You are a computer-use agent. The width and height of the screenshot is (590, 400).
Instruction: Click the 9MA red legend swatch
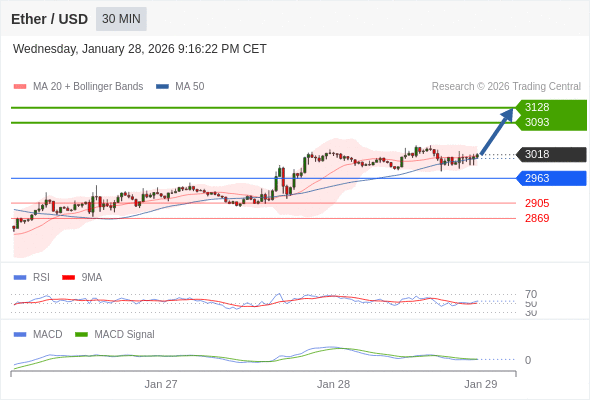(68, 278)
